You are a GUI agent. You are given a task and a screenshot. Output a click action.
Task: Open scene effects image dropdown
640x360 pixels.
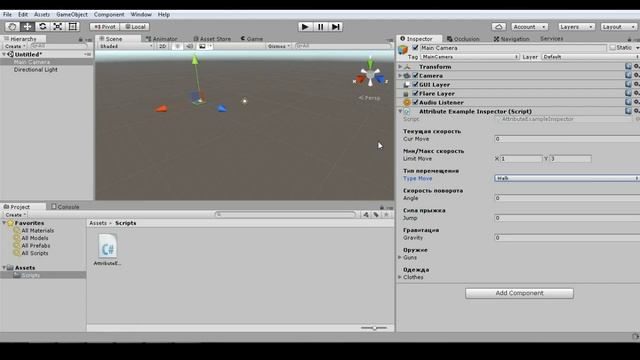[205, 46]
